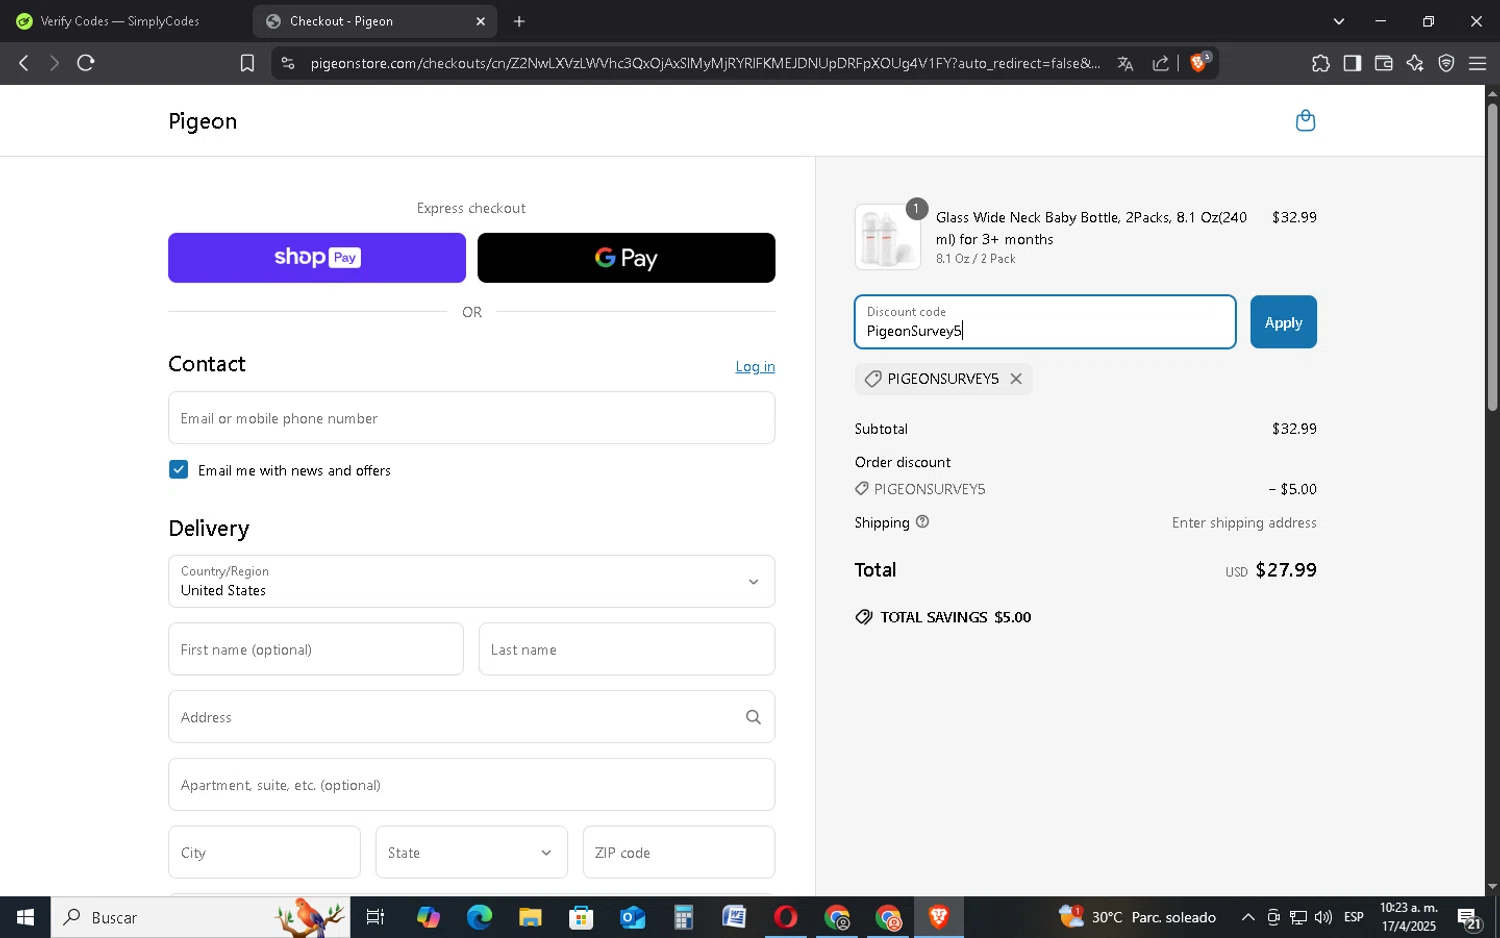Open the notifications center icon
Viewport: 1500px width, 938px height.
click(x=1469, y=917)
